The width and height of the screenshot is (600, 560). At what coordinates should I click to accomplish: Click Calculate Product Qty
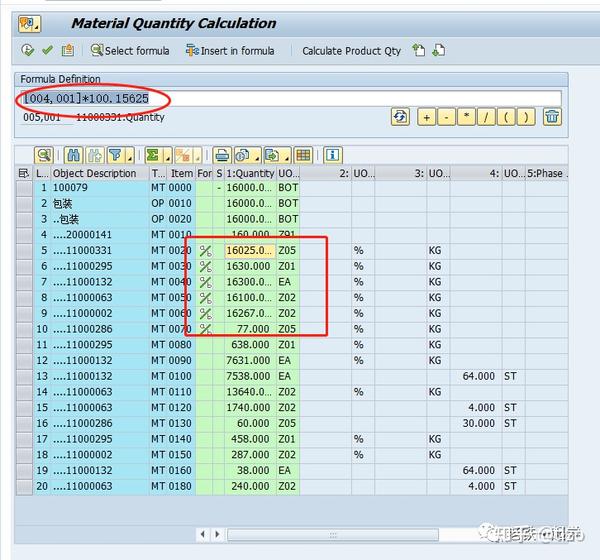pos(351,51)
